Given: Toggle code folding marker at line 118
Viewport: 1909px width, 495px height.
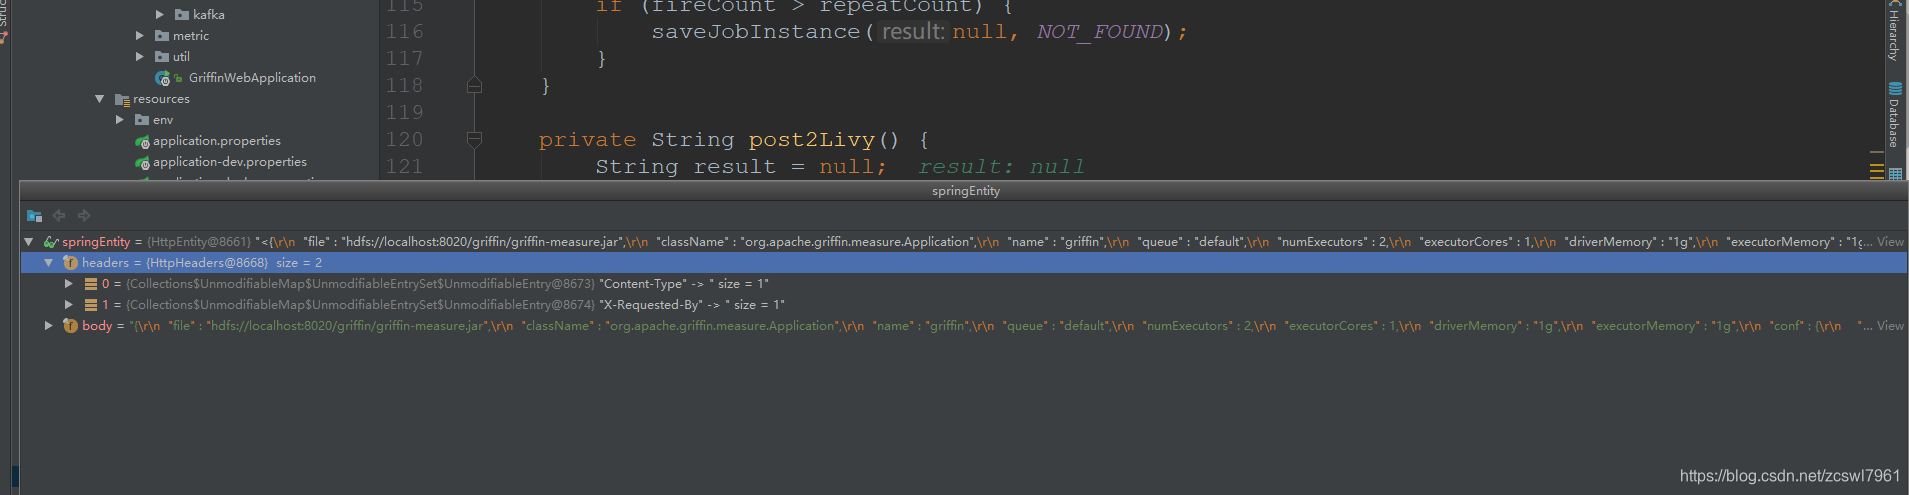Looking at the screenshot, I should click(475, 85).
